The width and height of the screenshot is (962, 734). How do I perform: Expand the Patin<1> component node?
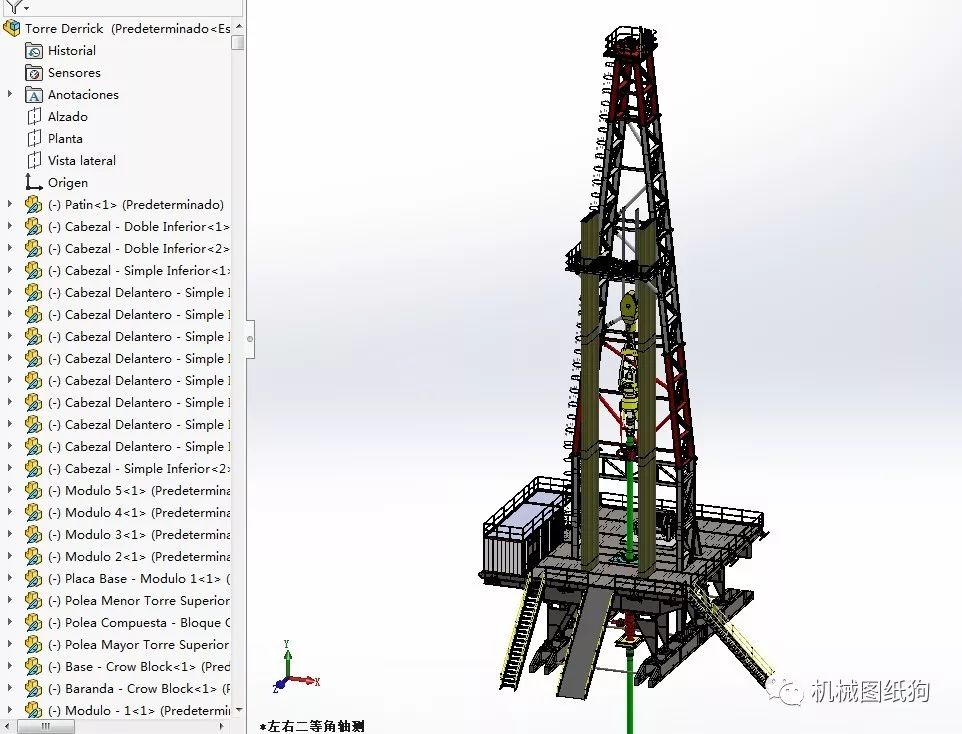(x=9, y=204)
